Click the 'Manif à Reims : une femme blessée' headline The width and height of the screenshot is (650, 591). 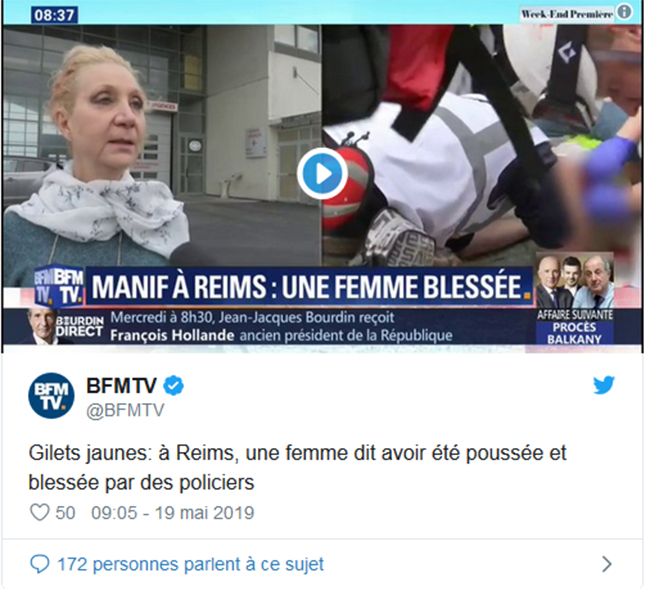(308, 288)
